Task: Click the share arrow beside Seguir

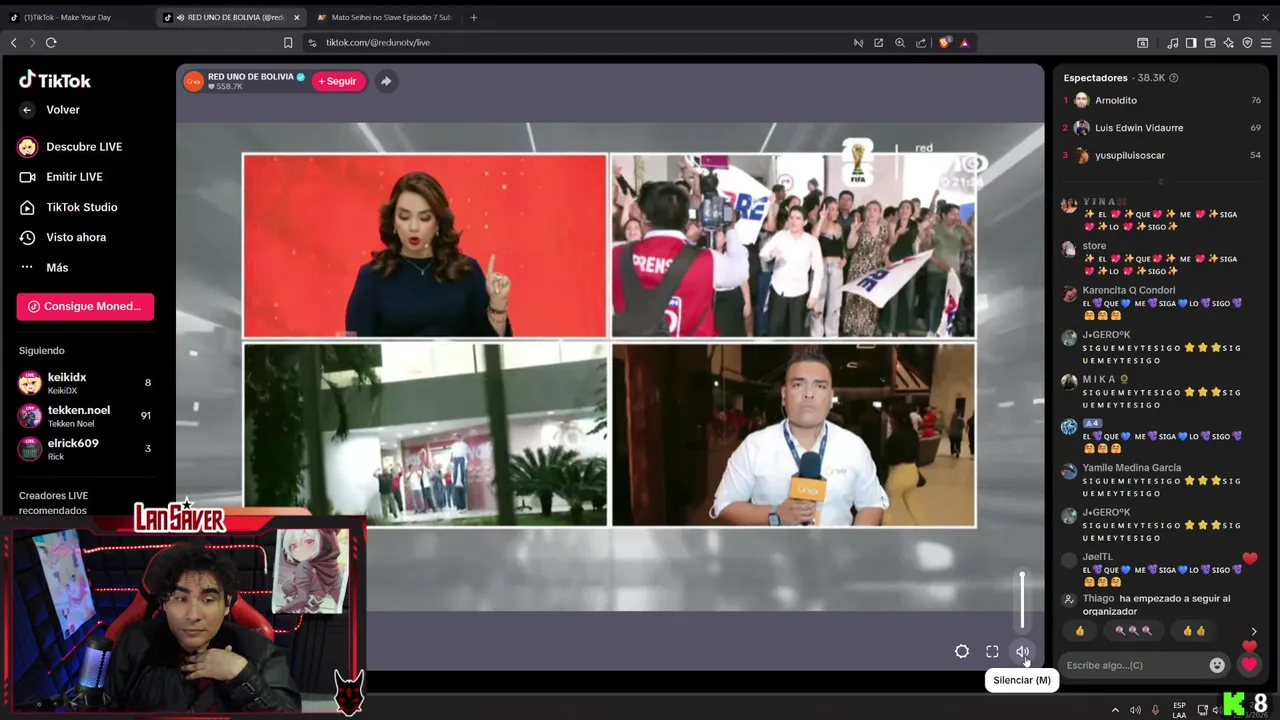Action: (386, 81)
